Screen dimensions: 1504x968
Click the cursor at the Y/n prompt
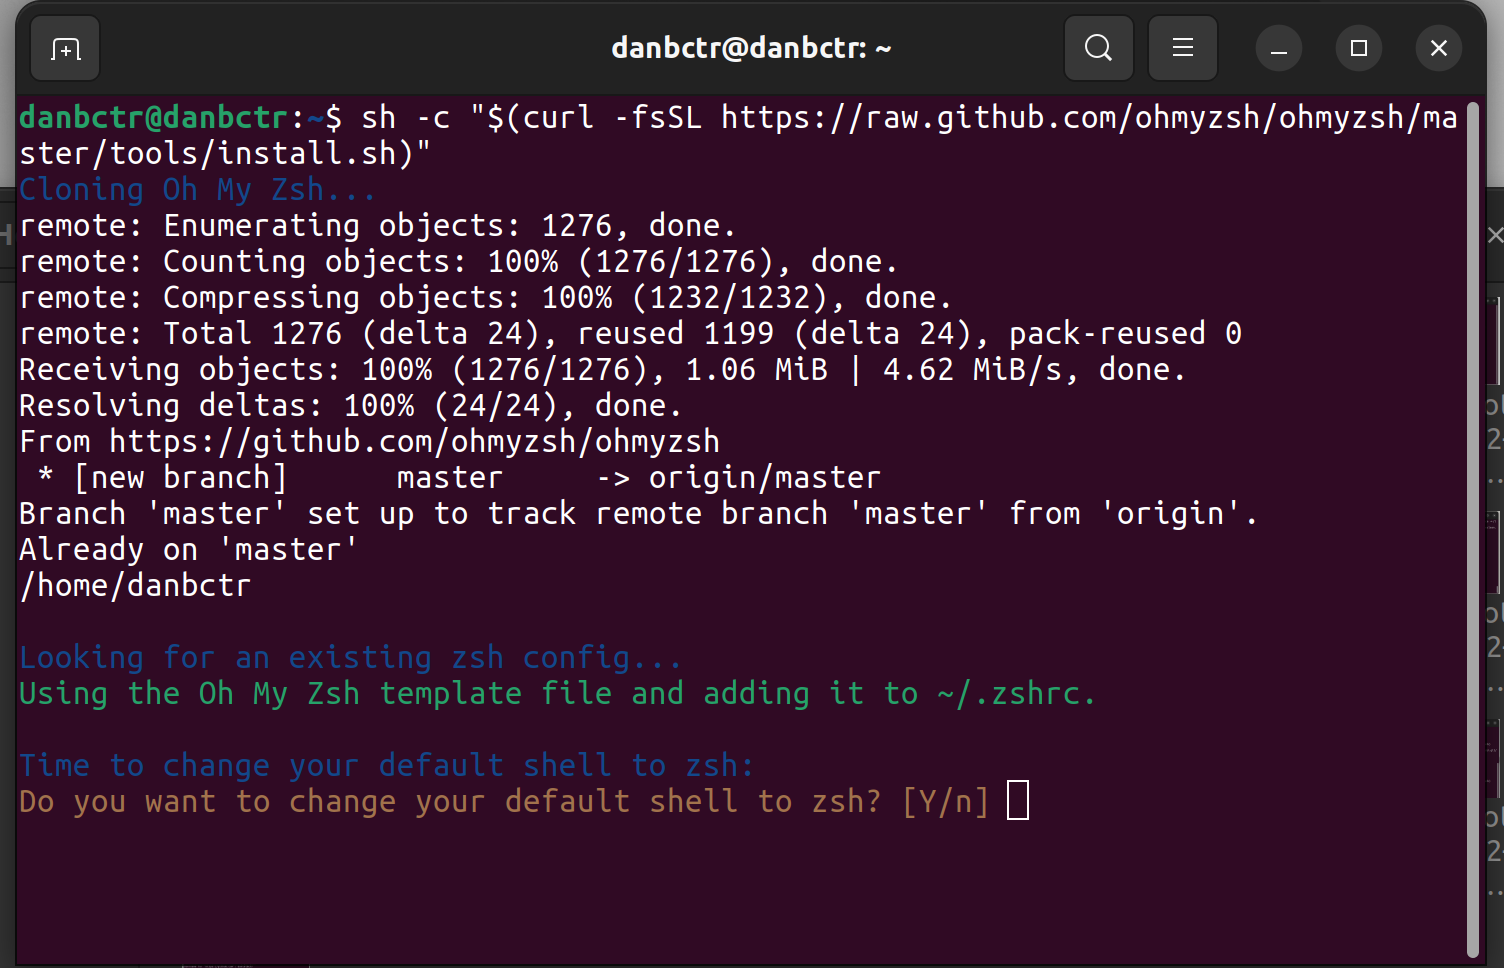pos(1018,800)
